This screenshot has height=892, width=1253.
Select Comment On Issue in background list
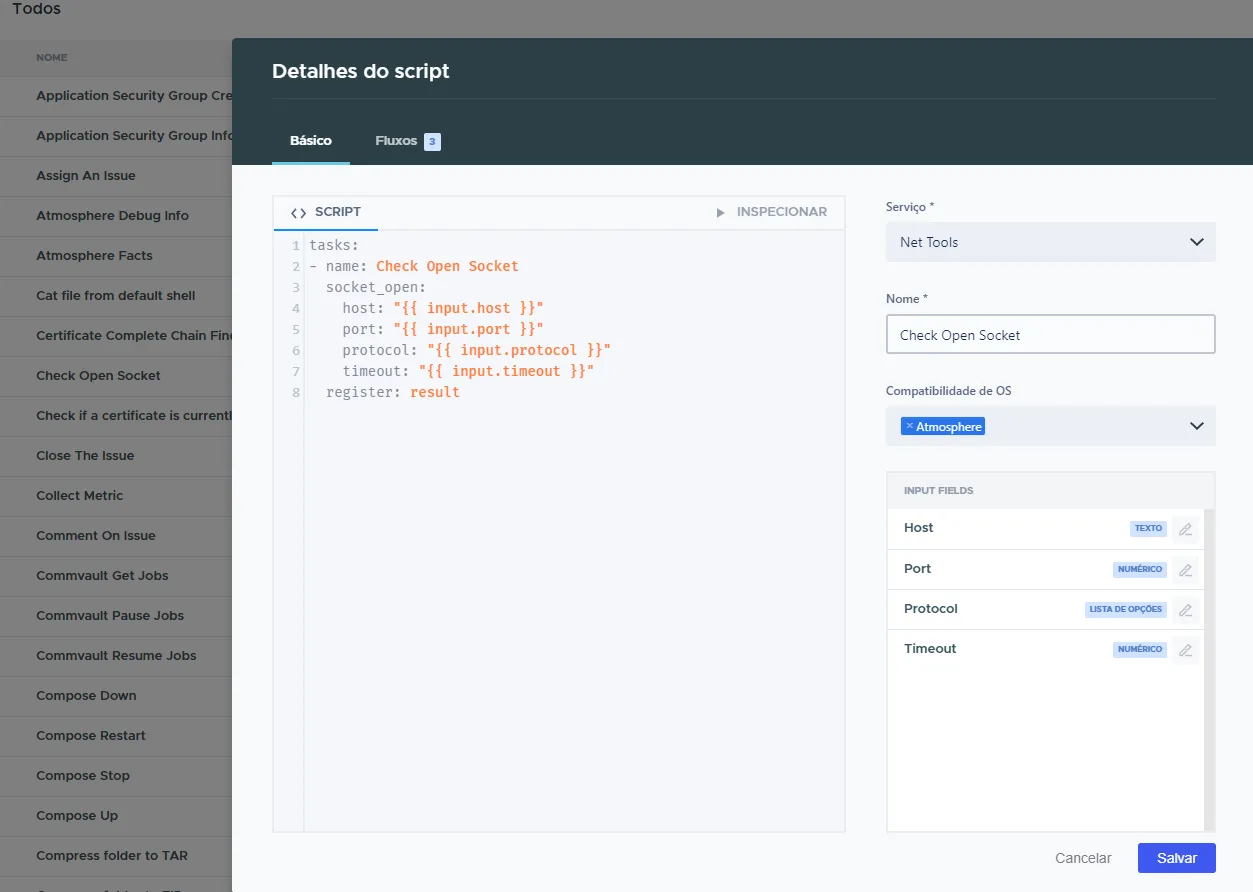116,536
